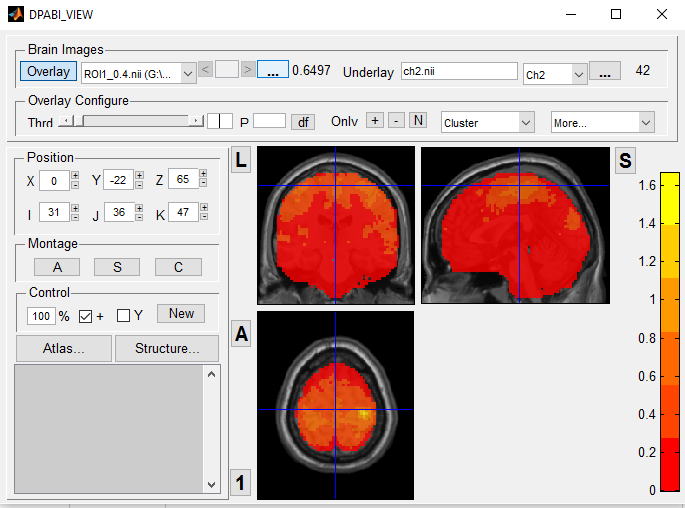Decrease X position with minus stepper
Screen dimensions: 685x508
click(x=75, y=185)
